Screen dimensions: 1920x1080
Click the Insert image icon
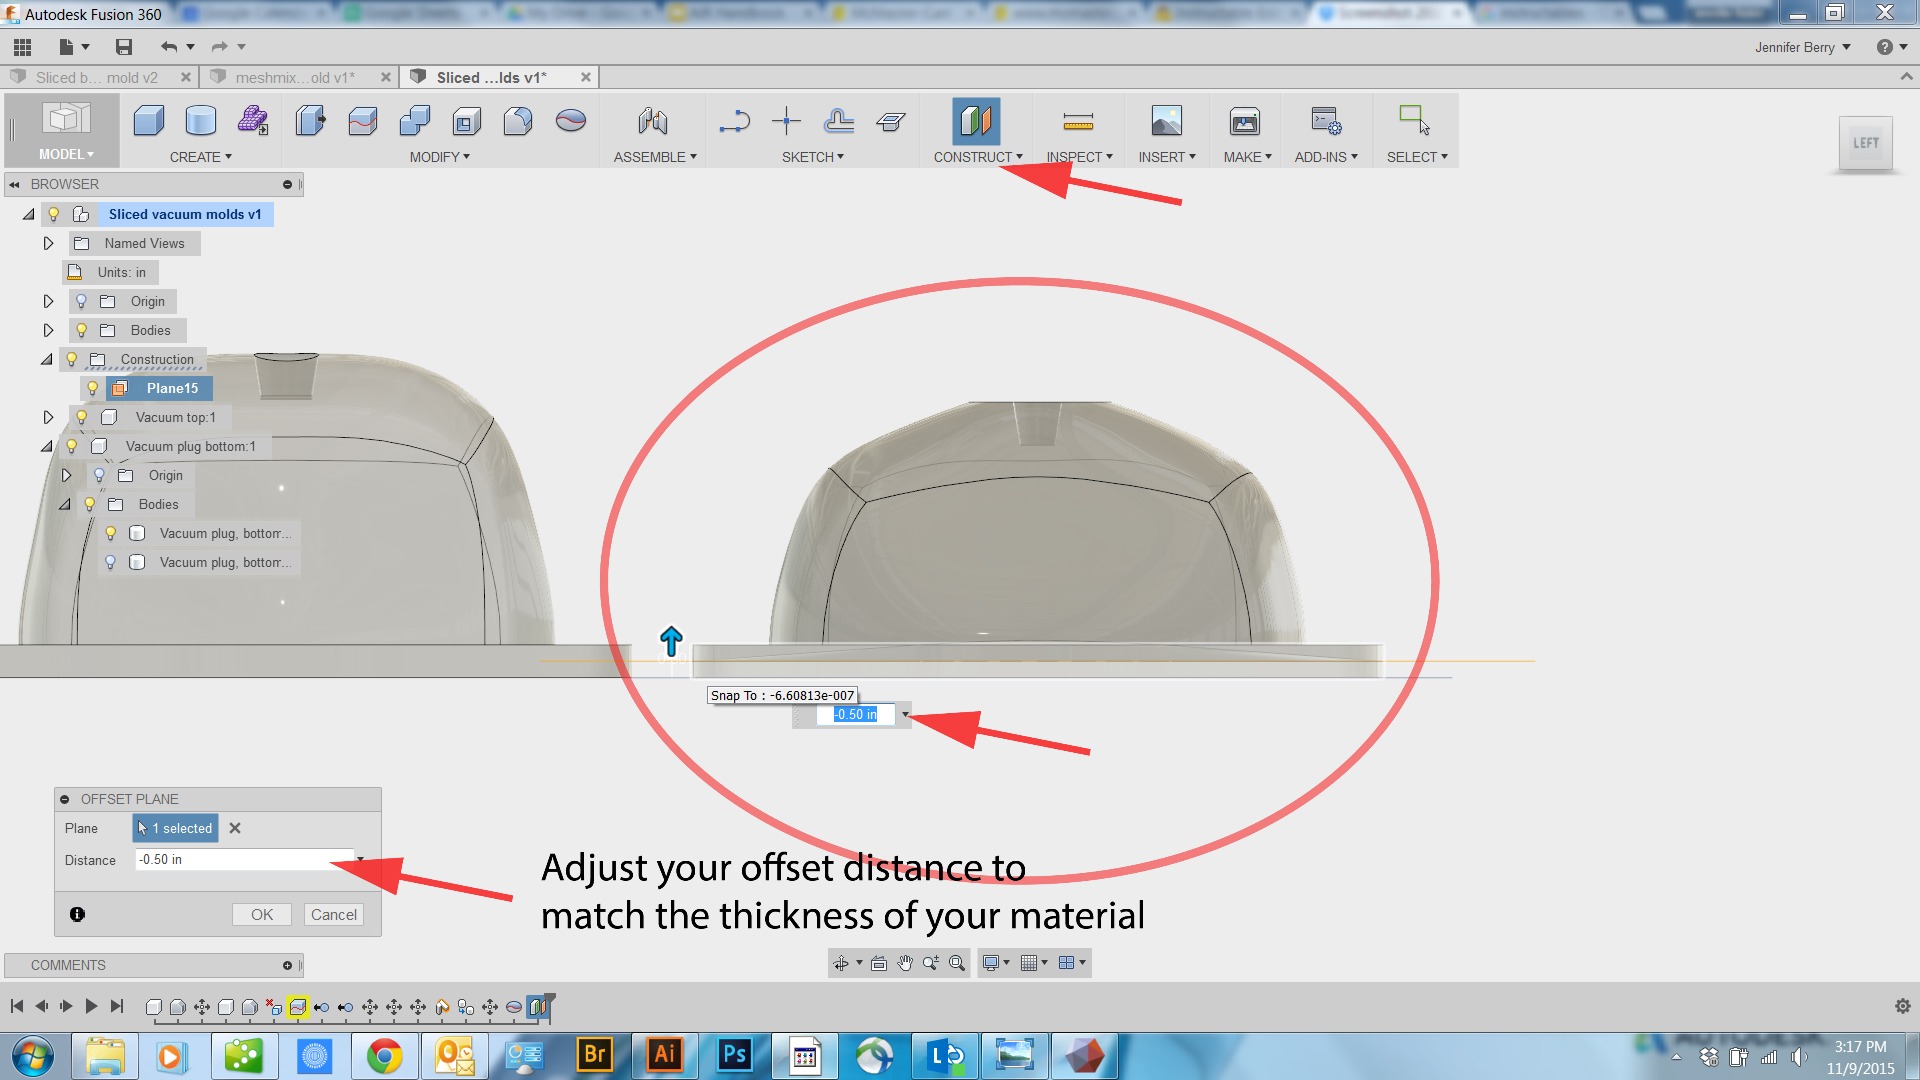pos(1166,122)
